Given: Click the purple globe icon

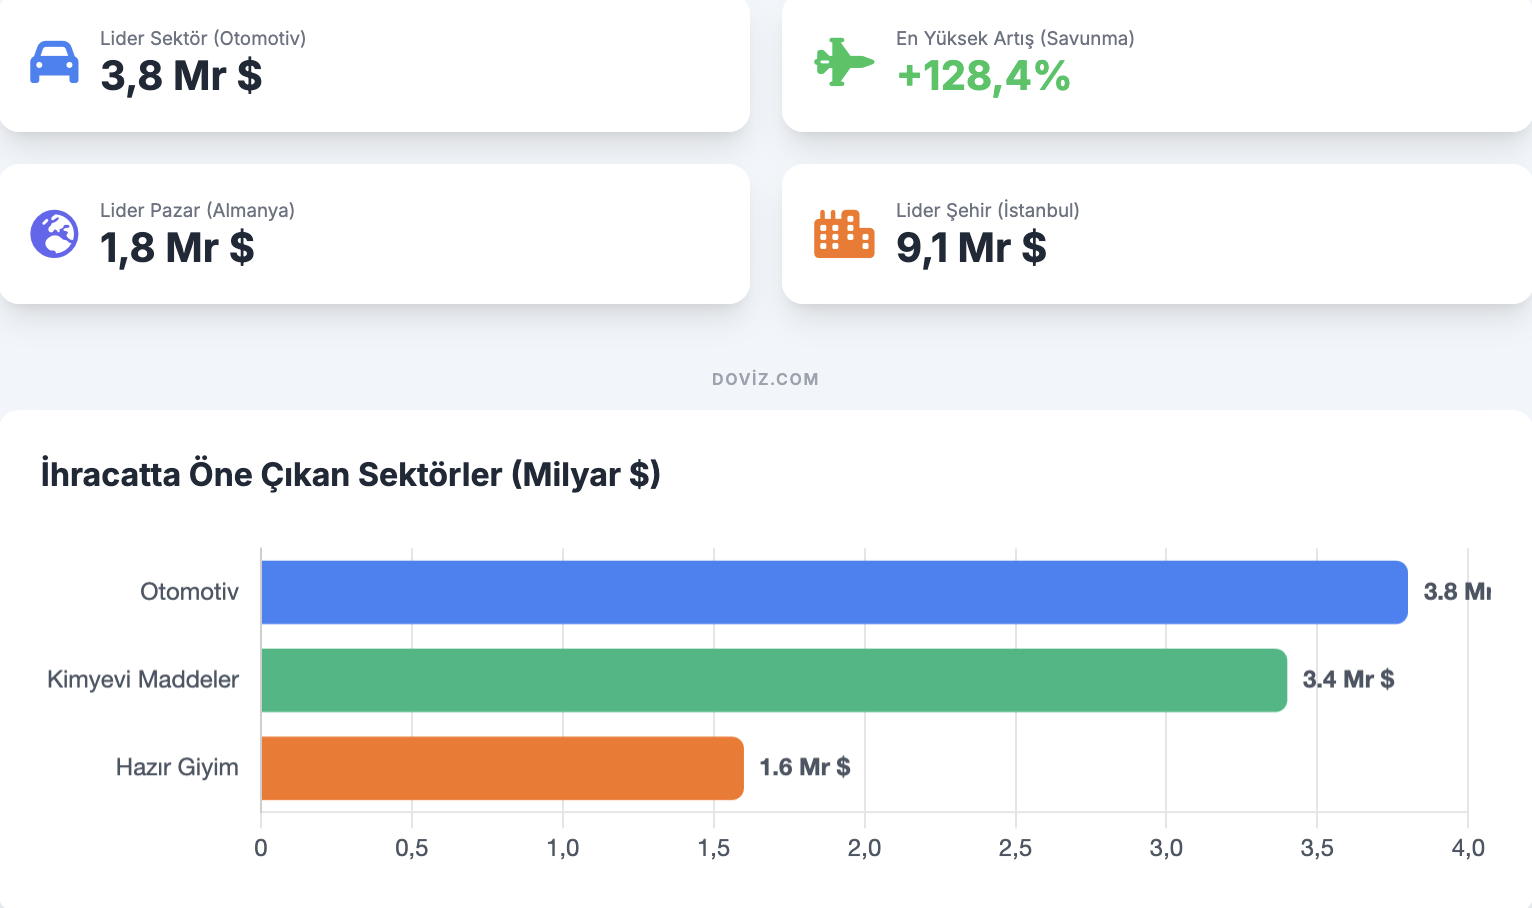Looking at the screenshot, I should [54, 234].
